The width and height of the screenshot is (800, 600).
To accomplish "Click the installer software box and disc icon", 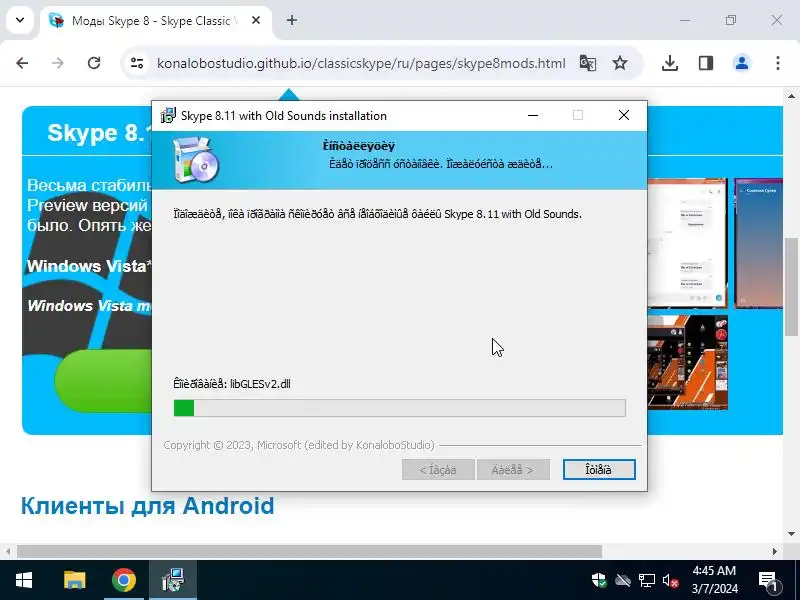I will click(x=195, y=160).
